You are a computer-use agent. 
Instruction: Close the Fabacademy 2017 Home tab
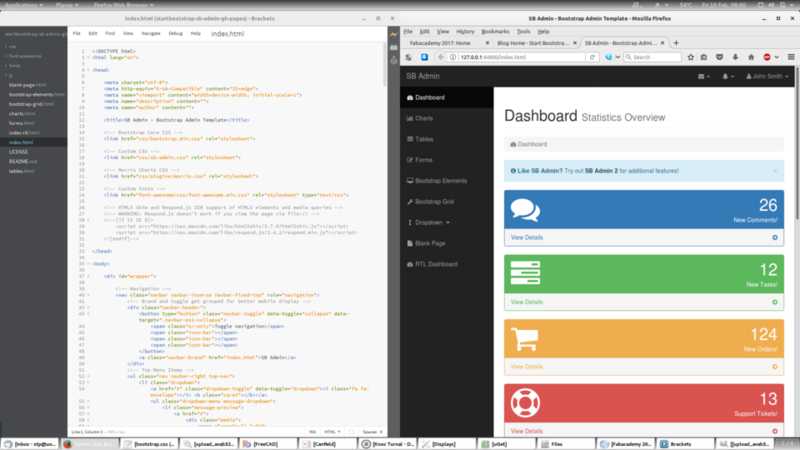[487, 43]
